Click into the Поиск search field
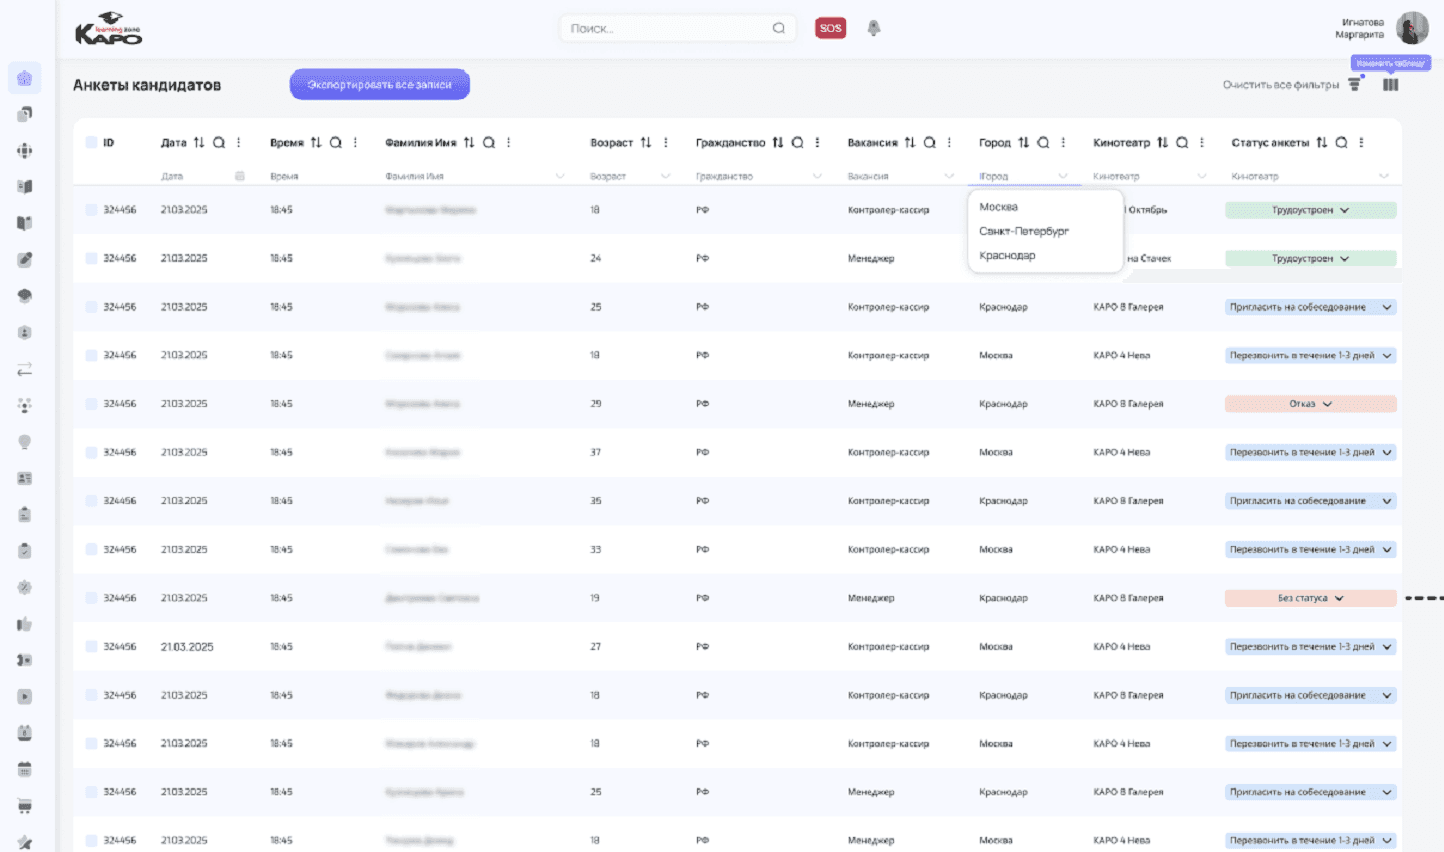The image size is (1444, 852). click(x=667, y=28)
